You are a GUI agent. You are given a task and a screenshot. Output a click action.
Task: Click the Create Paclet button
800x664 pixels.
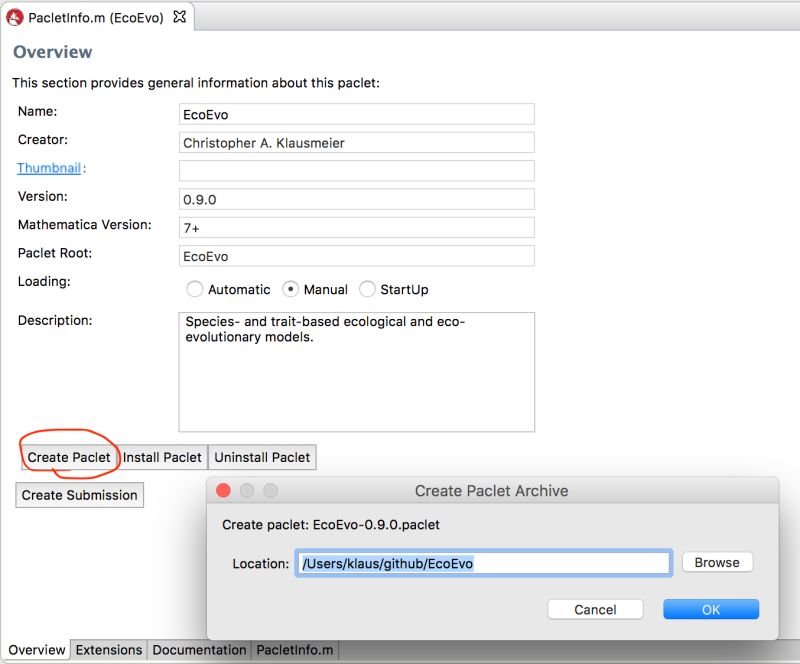coord(68,457)
